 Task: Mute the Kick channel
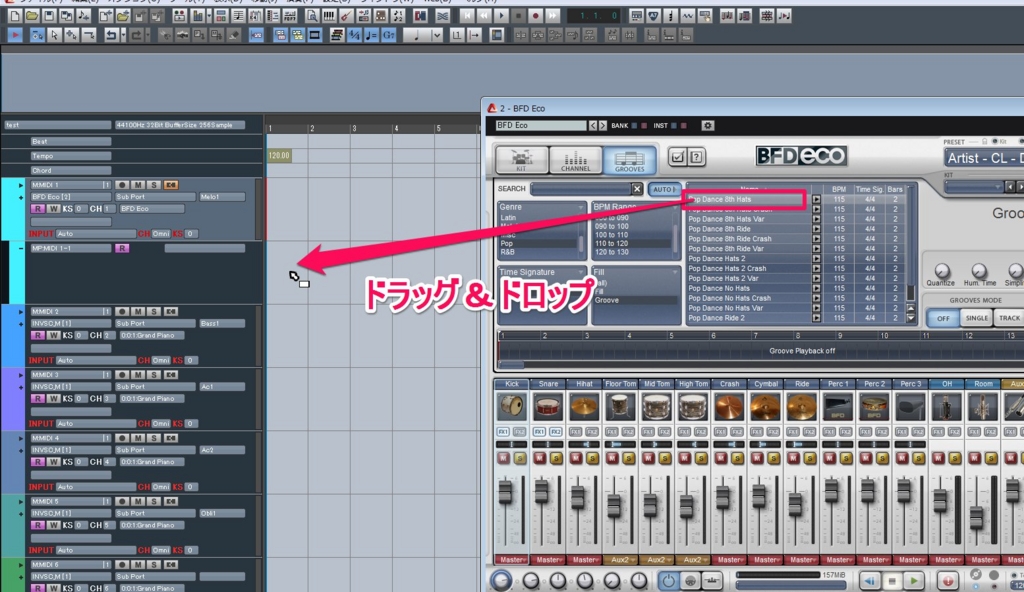point(504,458)
